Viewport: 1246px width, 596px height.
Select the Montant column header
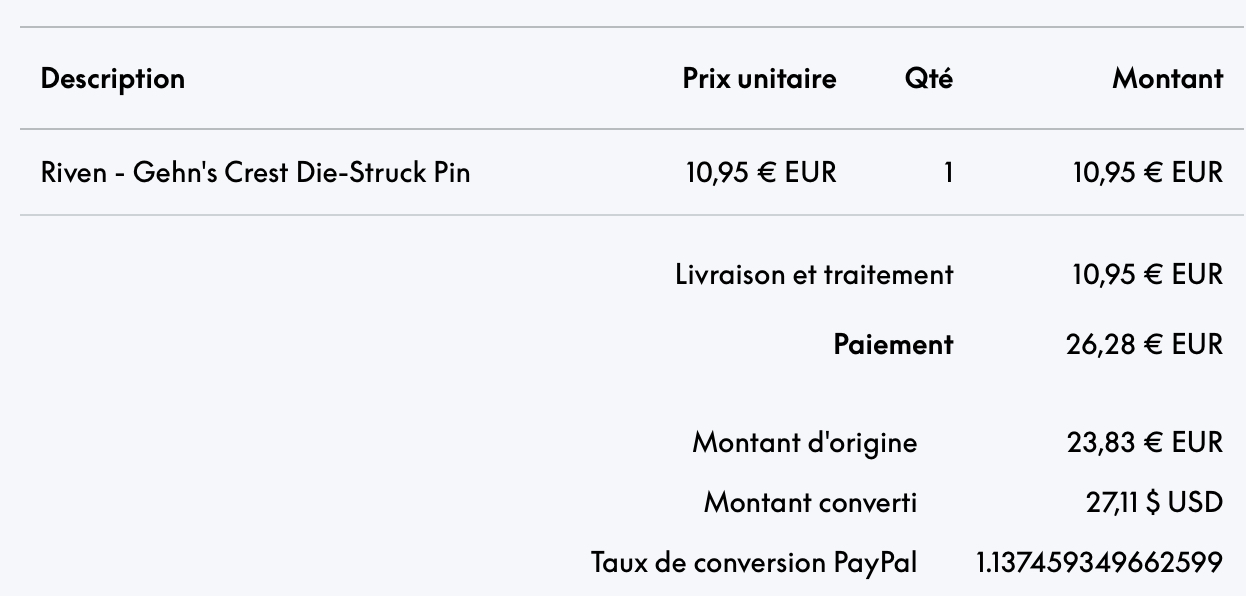coord(1167,79)
